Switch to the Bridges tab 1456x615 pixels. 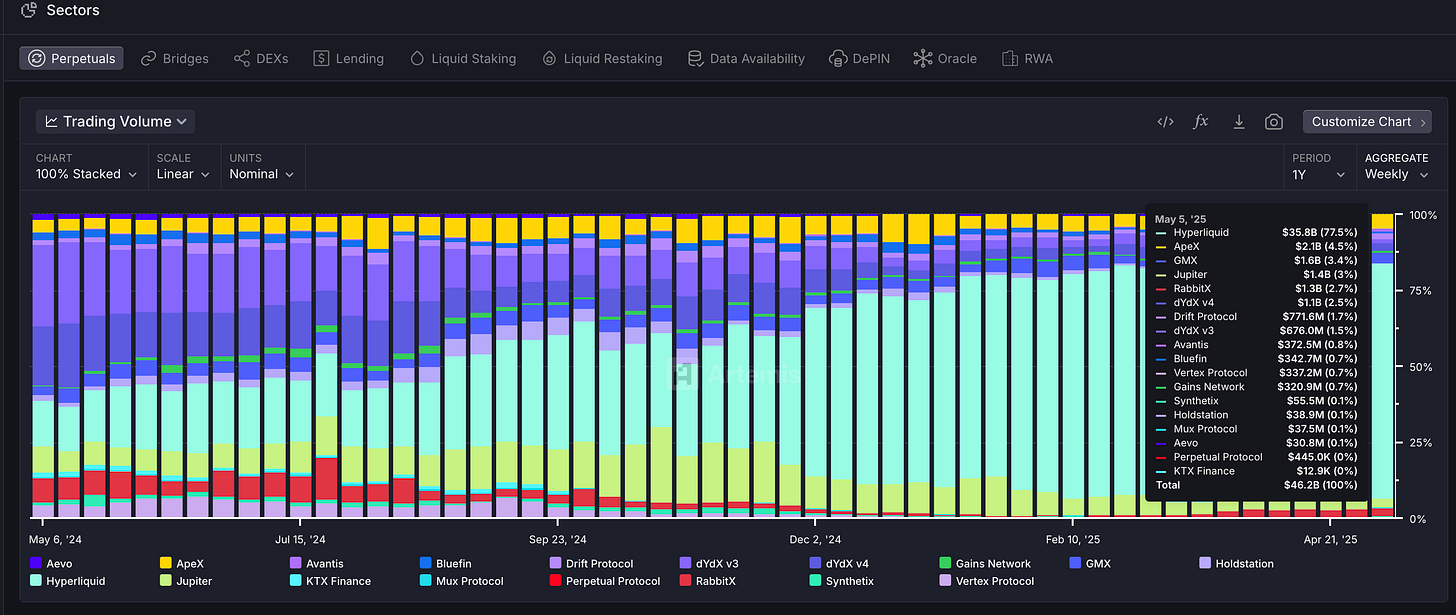pos(175,58)
